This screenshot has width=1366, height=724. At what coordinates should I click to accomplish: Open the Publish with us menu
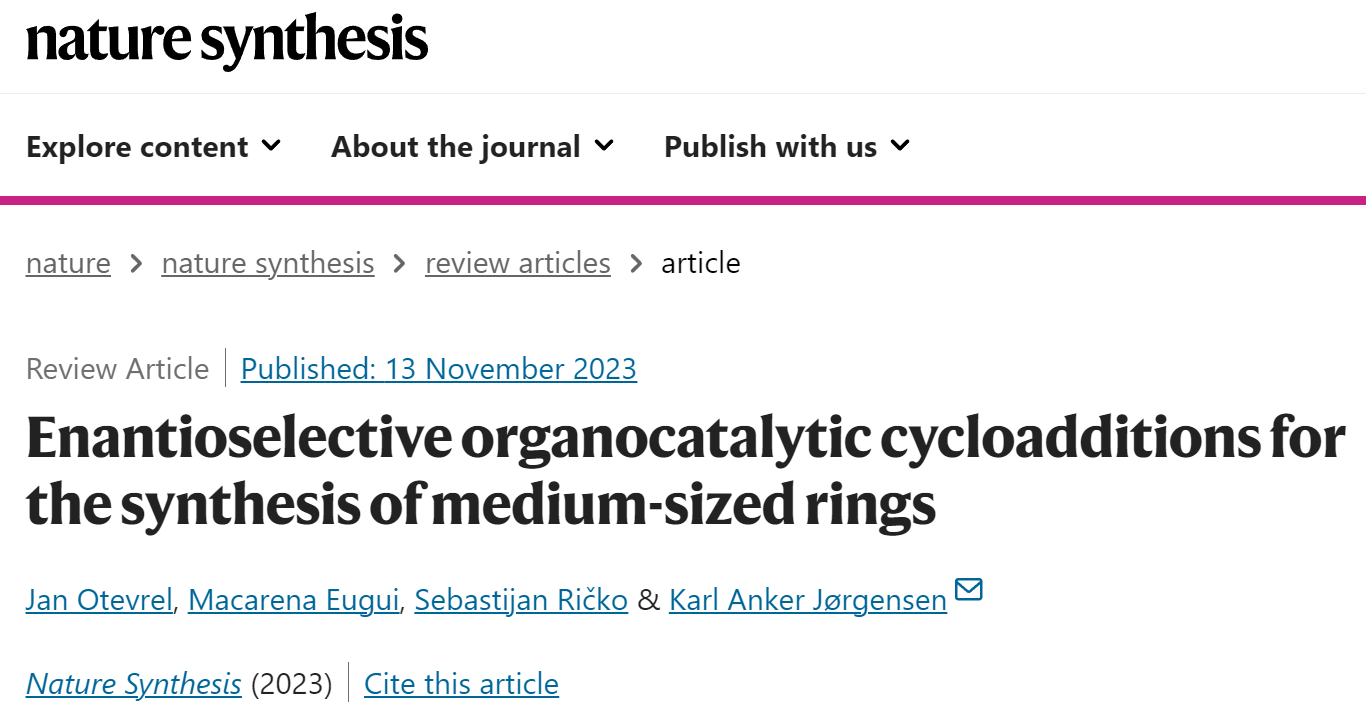click(787, 147)
